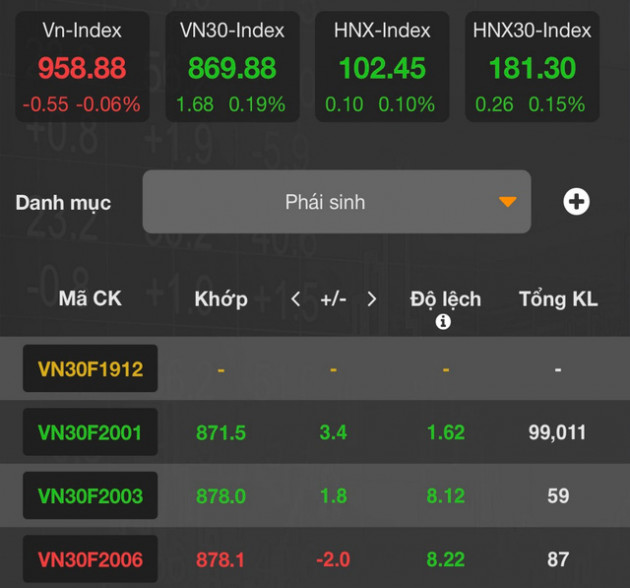The width and height of the screenshot is (630, 588).
Task: Click matched price 878.1
Action: coord(220,560)
